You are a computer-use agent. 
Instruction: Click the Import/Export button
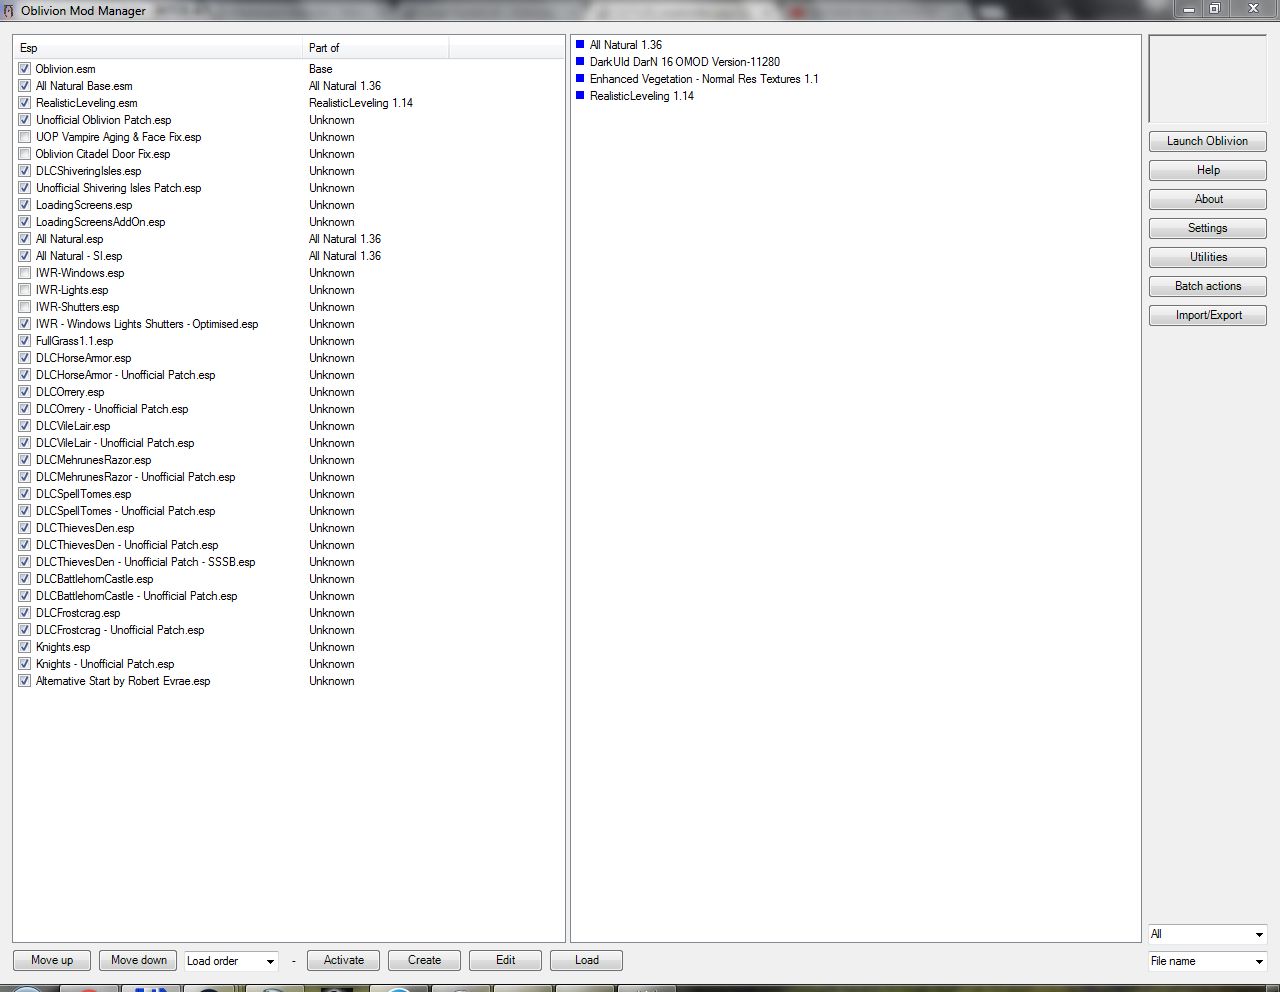(x=1207, y=315)
